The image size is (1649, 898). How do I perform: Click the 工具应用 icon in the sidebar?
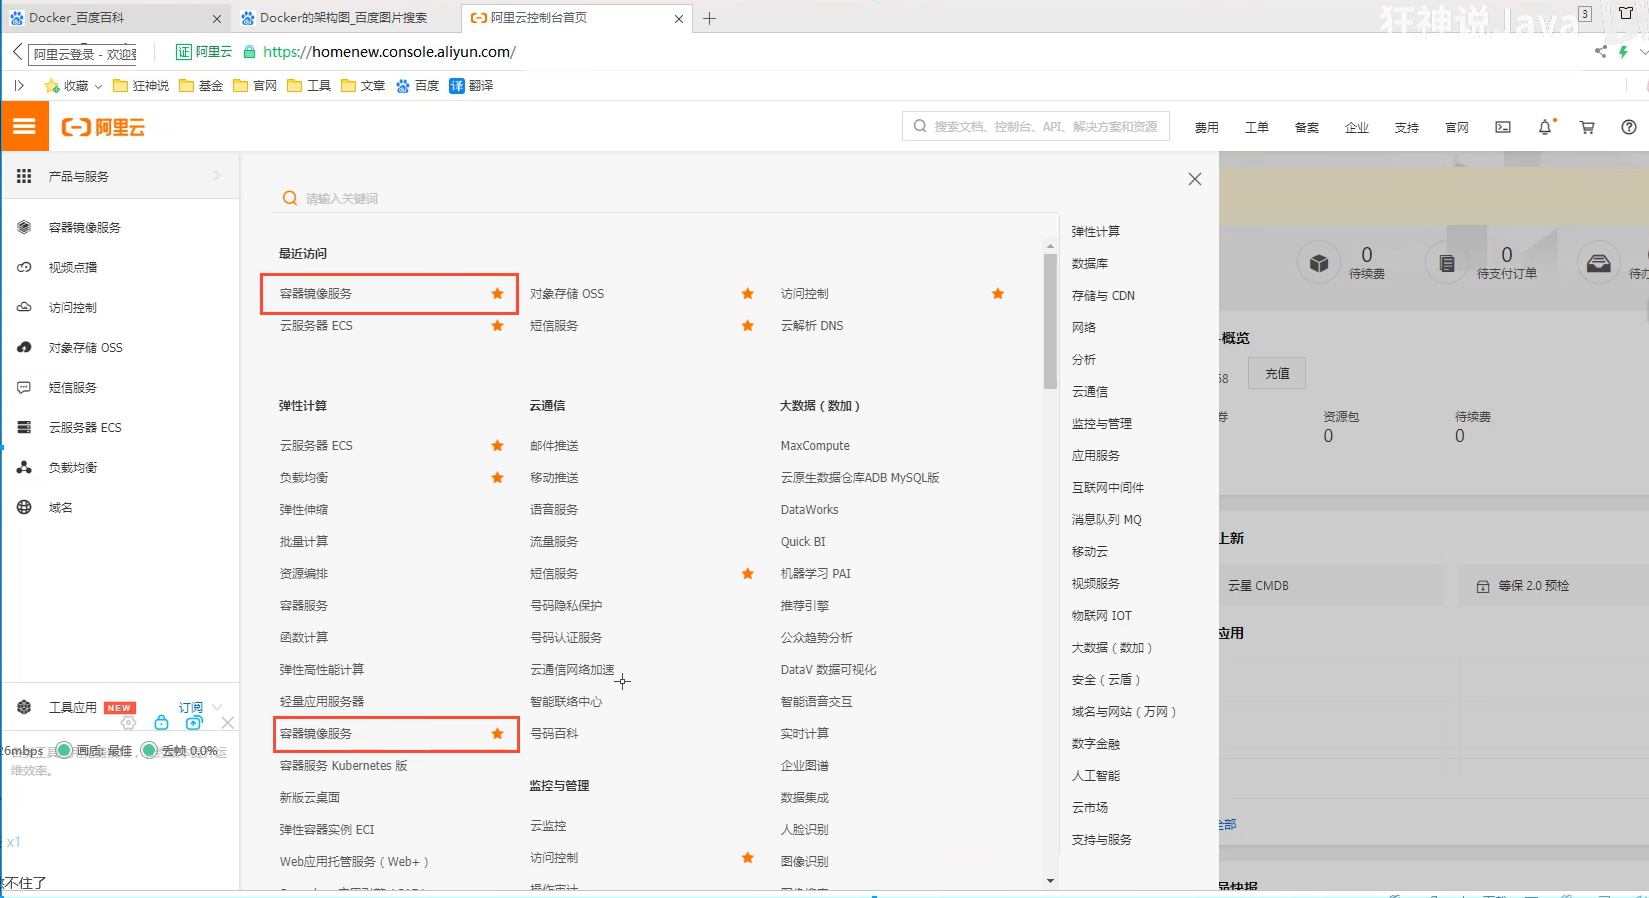(24, 707)
